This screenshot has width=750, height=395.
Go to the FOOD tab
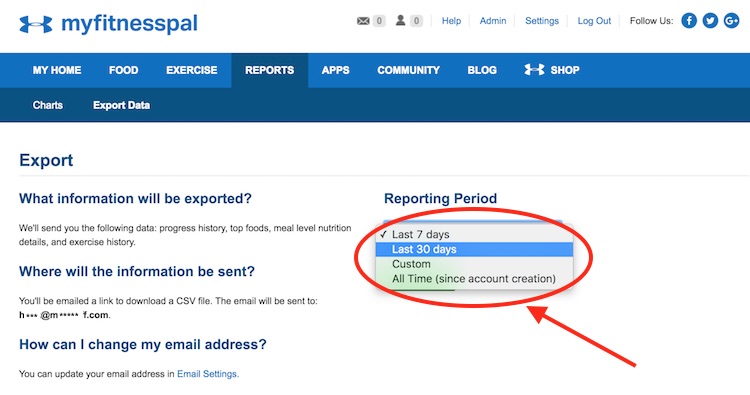[x=123, y=70]
